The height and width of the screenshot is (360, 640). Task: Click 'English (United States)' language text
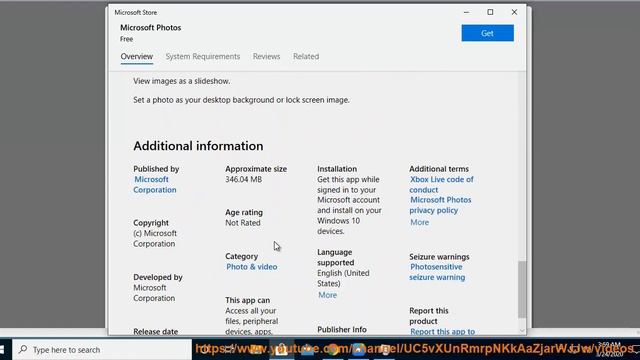[x=343, y=278]
